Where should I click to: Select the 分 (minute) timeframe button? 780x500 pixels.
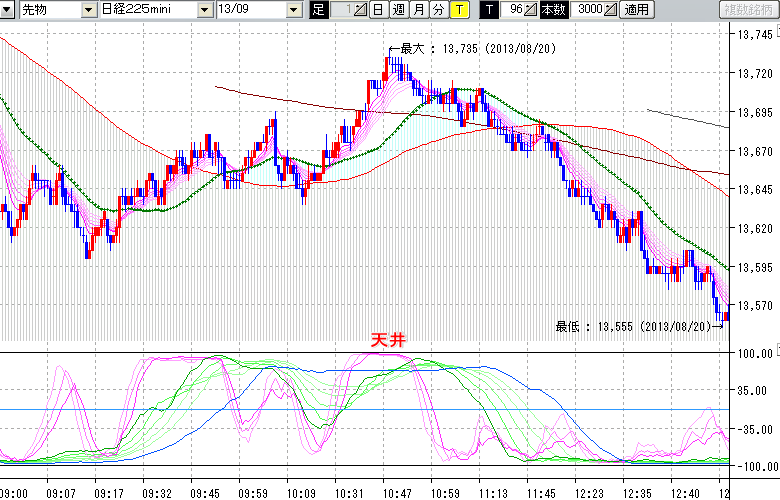(x=438, y=10)
